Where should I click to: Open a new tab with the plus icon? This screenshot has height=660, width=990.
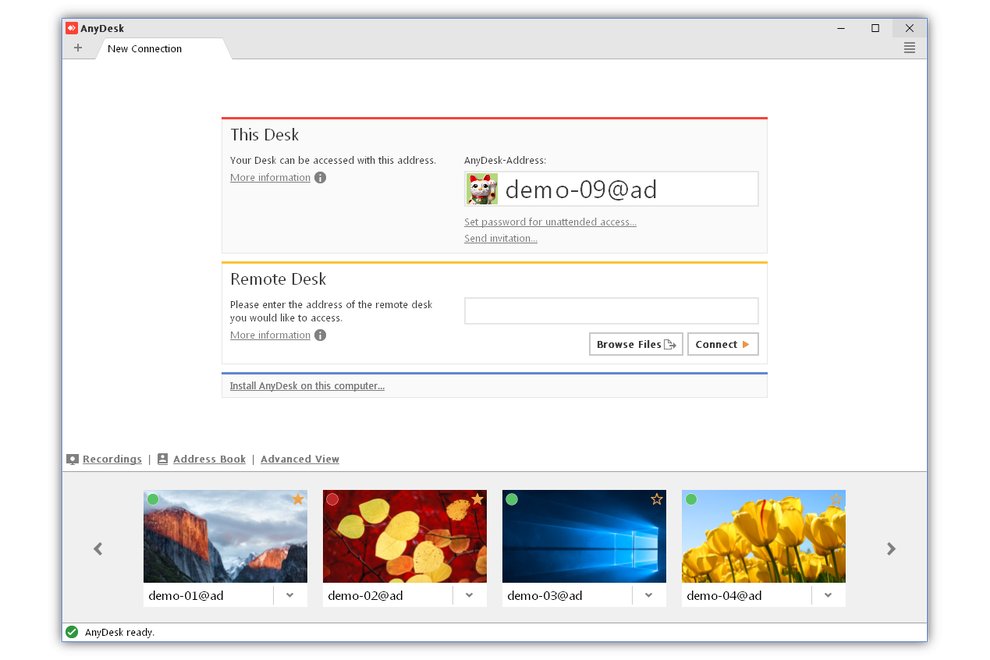pos(78,48)
